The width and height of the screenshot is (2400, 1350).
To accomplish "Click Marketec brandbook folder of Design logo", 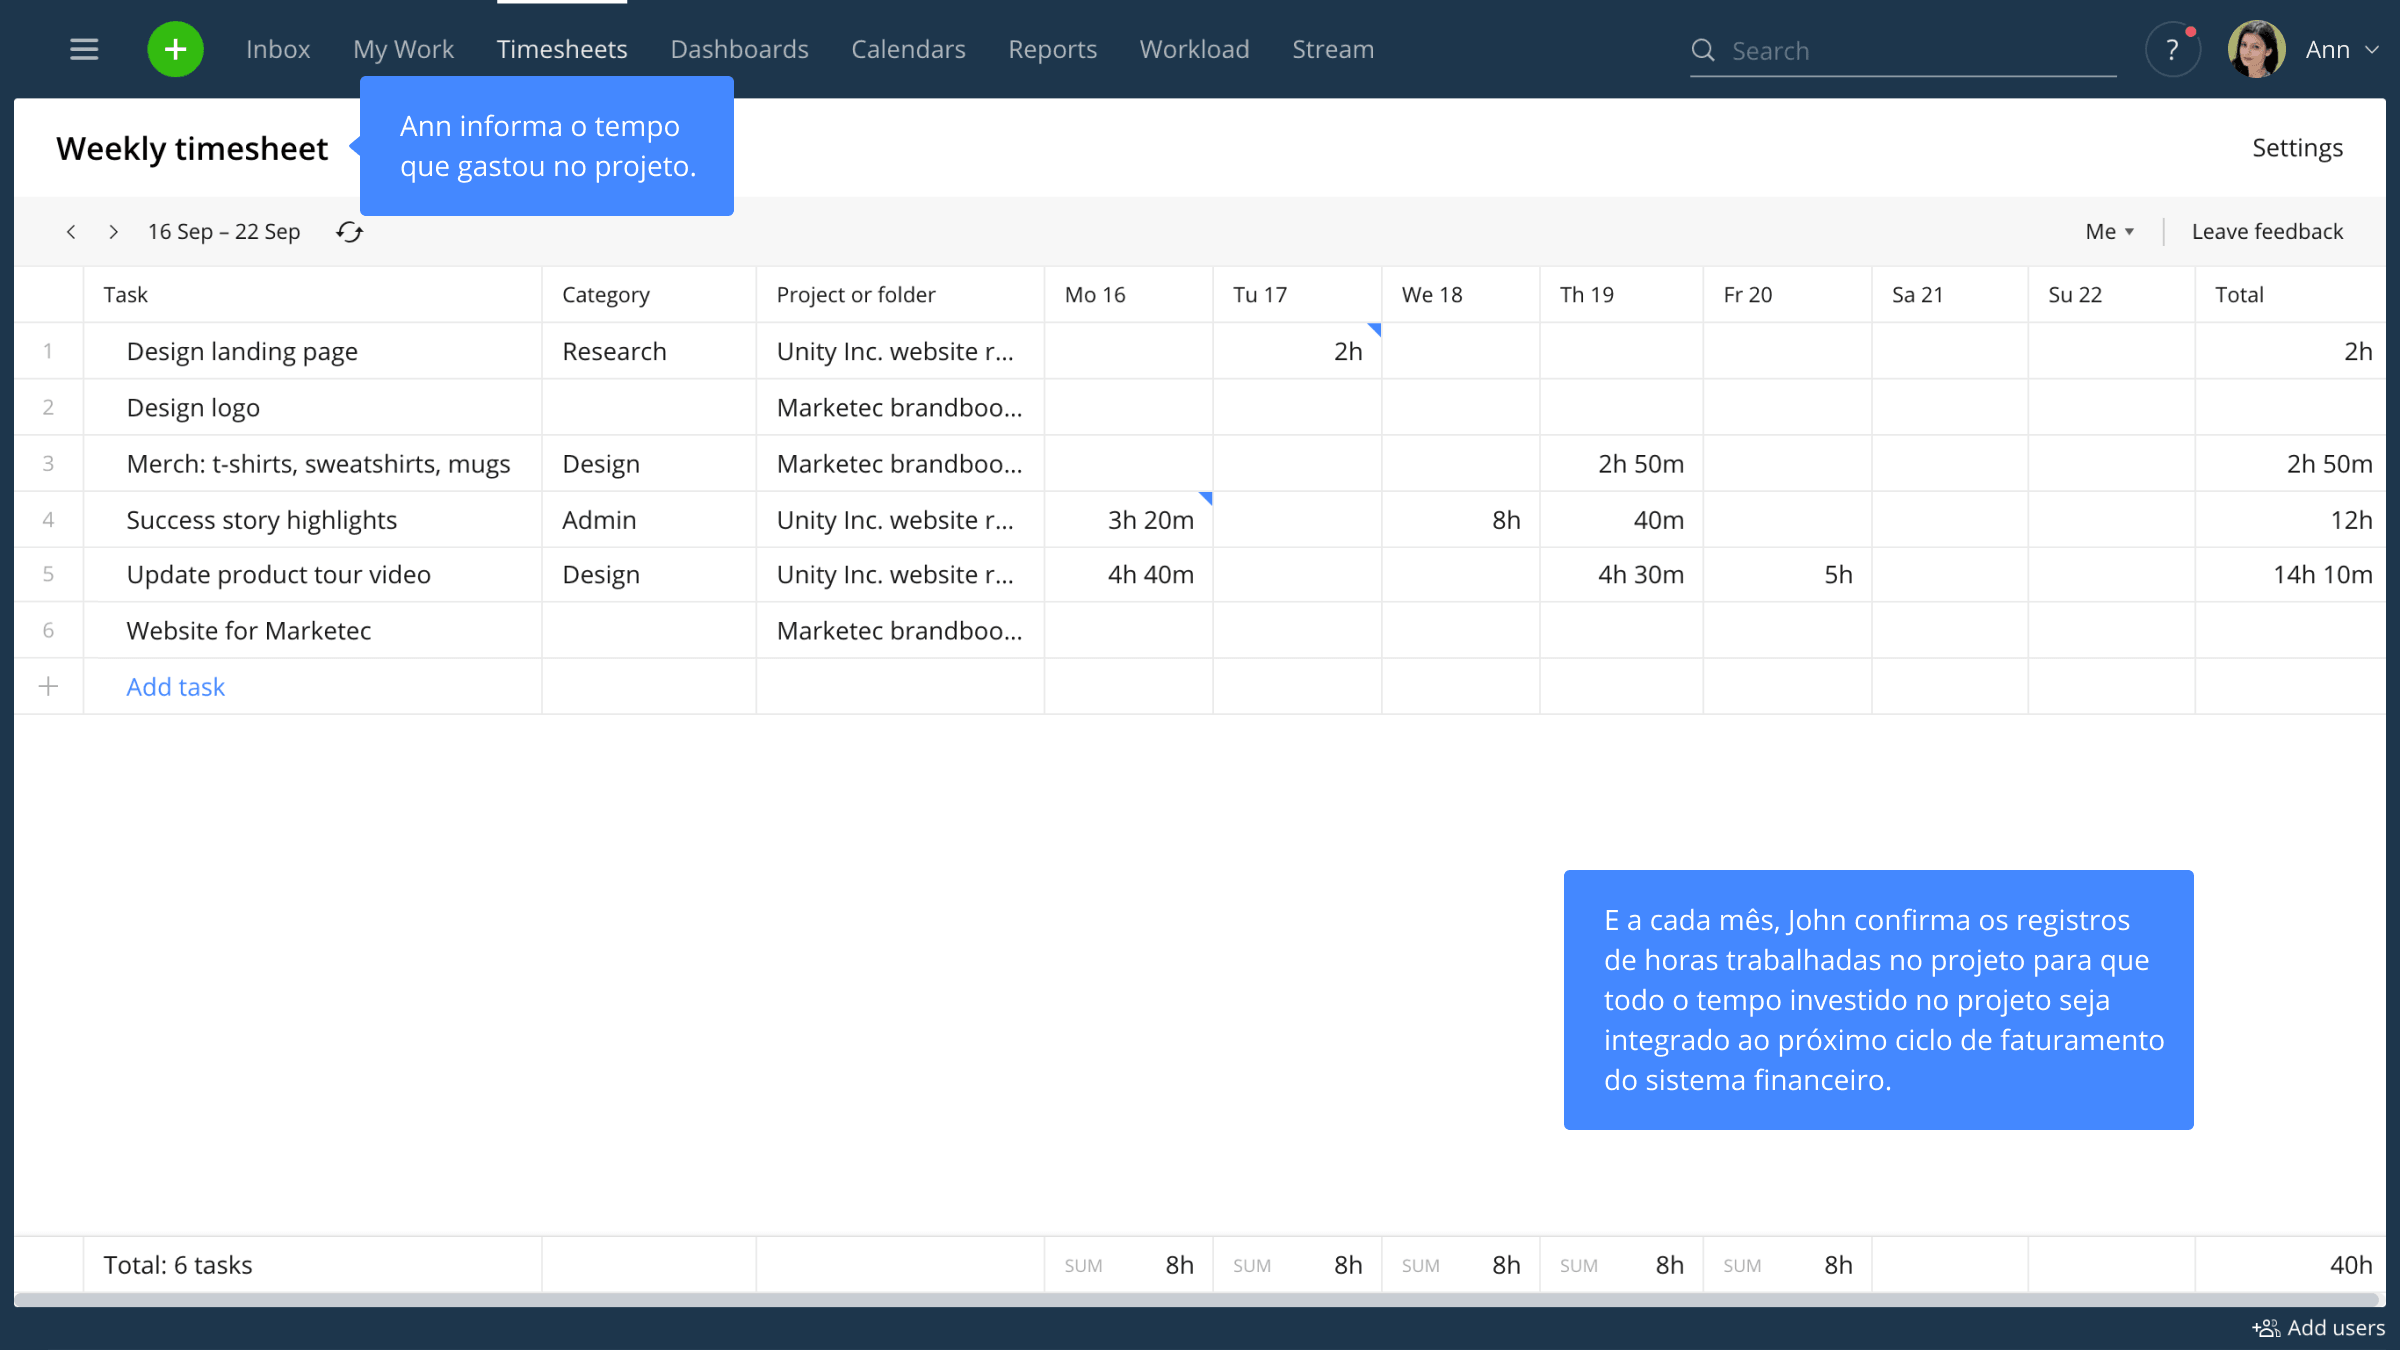I will (x=899, y=407).
